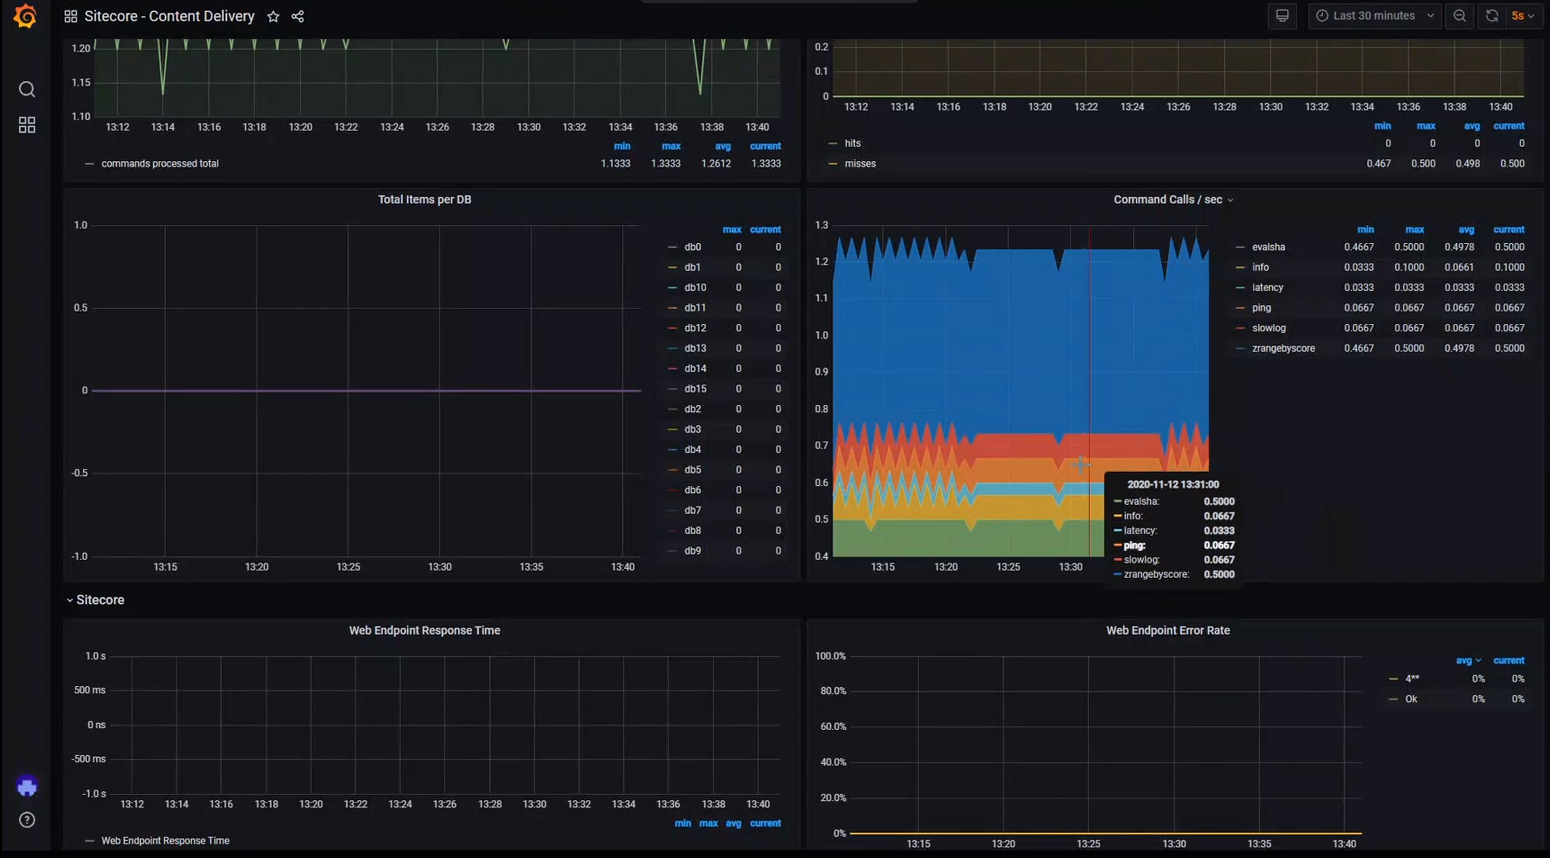Open the Grafana home logo
Viewport: 1550px width, 858px height.
(25, 16)
